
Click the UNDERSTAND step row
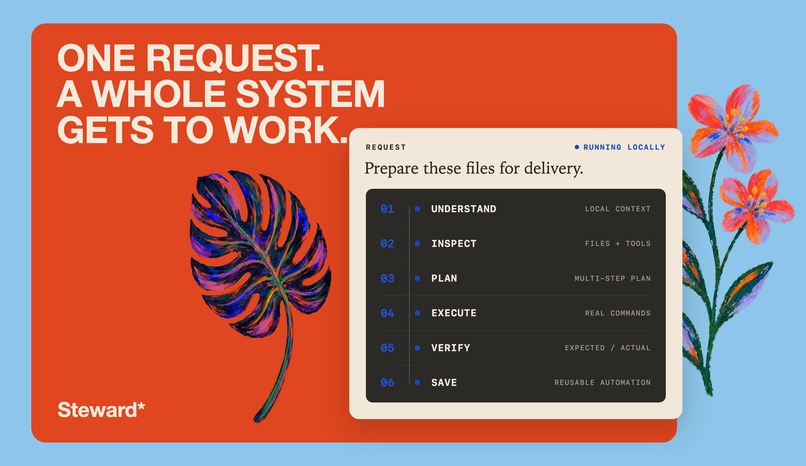tap(516, 209)
